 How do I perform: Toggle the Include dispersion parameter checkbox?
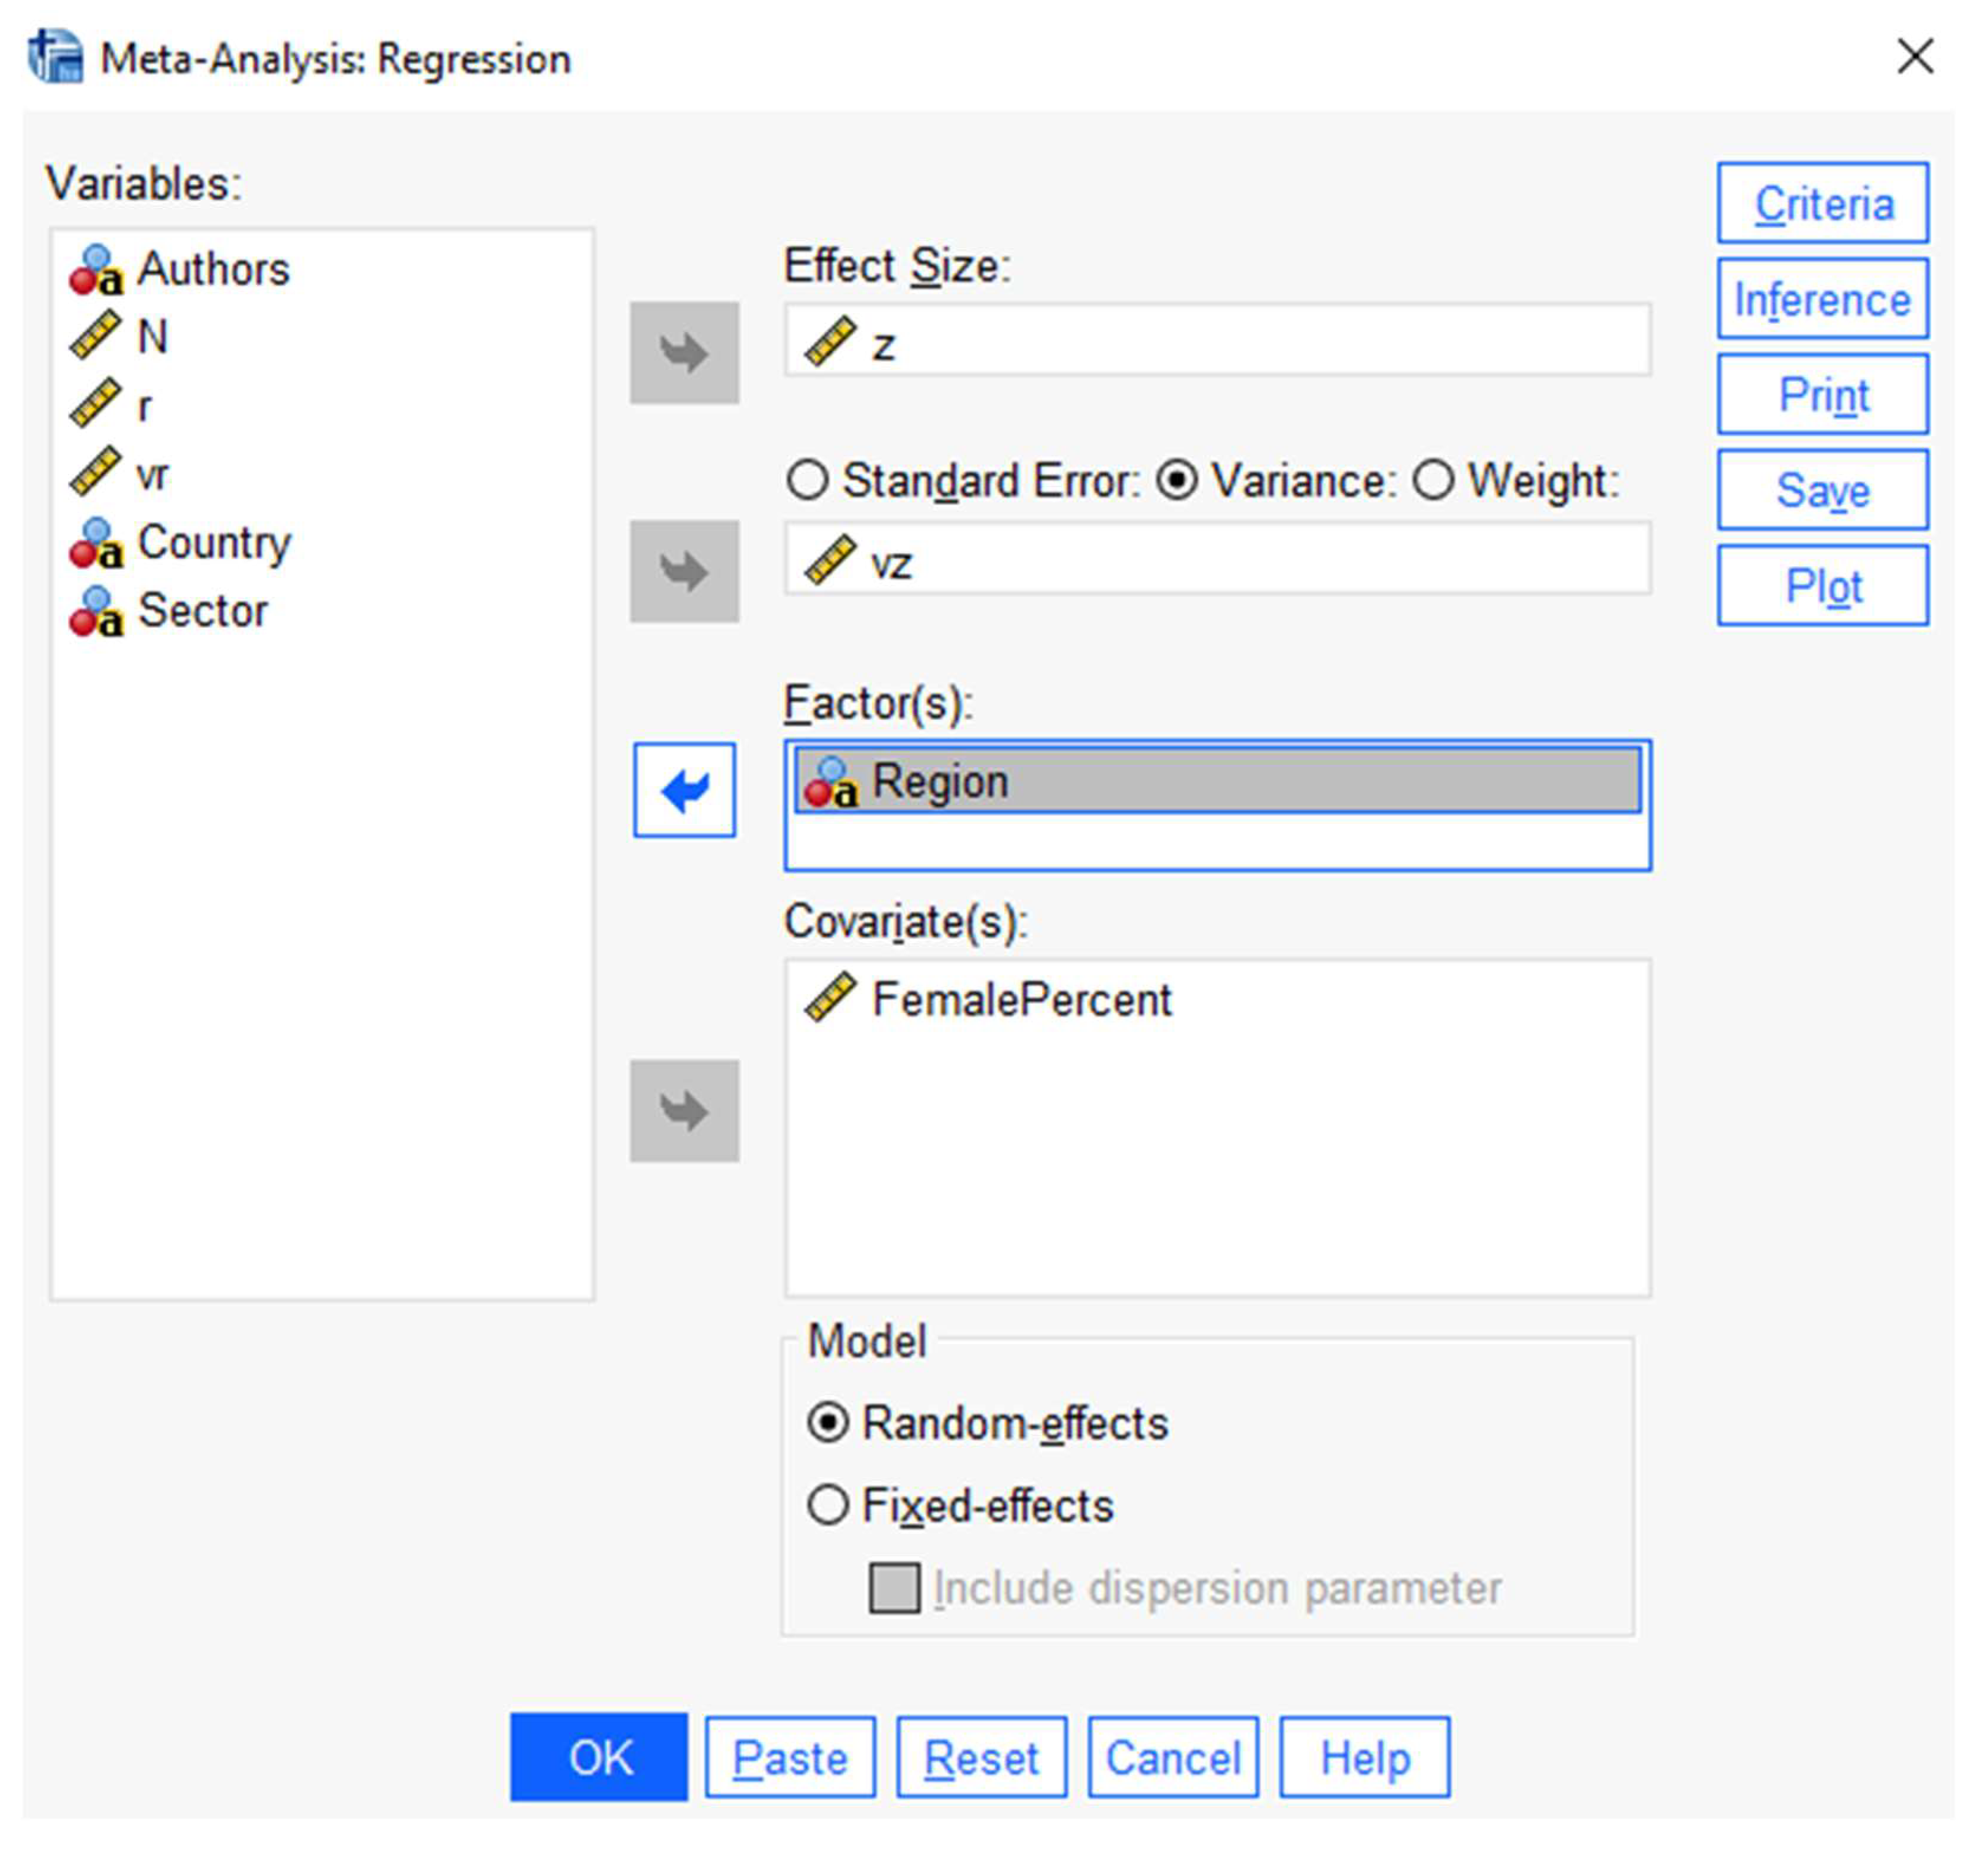[894, 1588]
